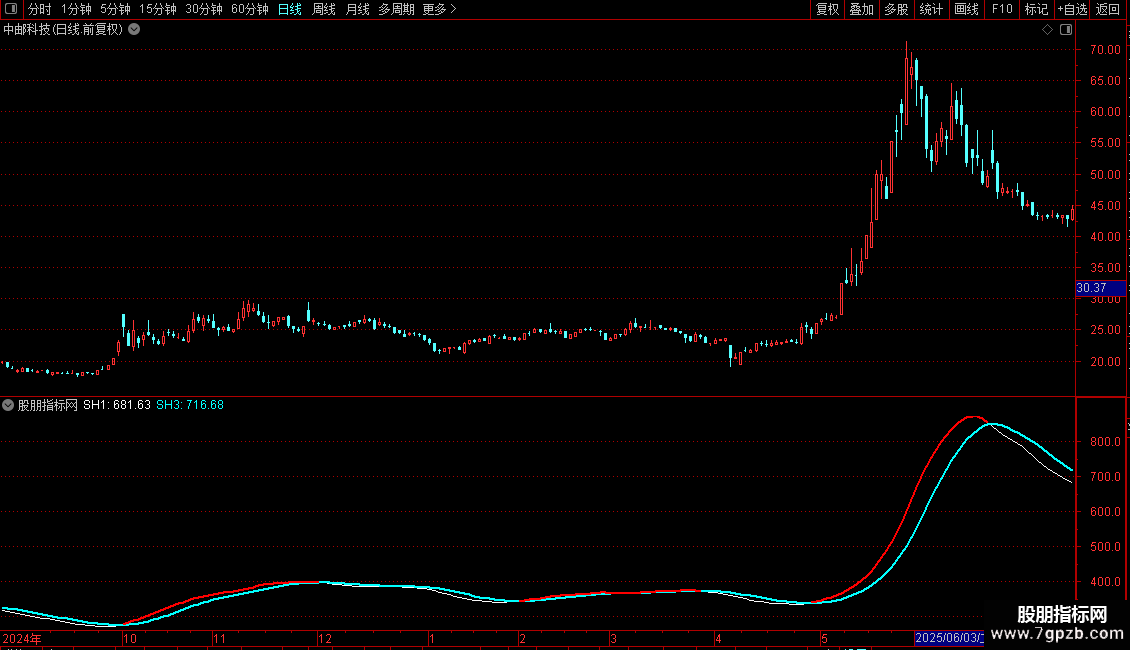This screenshot has width=1130, height=650.
Task: Toggle the side panel icon in chart header
Action: [1066, 30]
